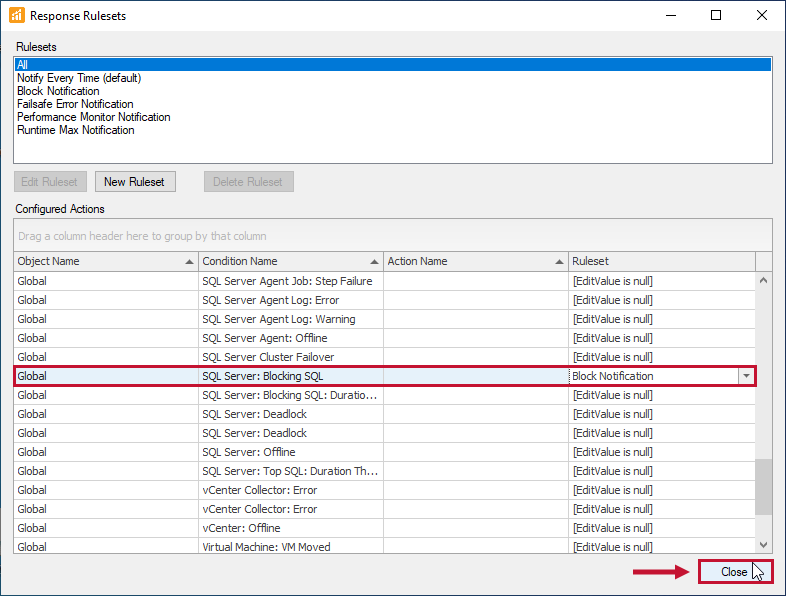This screenshot has height=596, width=786.
Task: Click the Response Rulesets app icon
Action: coord(17,16)
